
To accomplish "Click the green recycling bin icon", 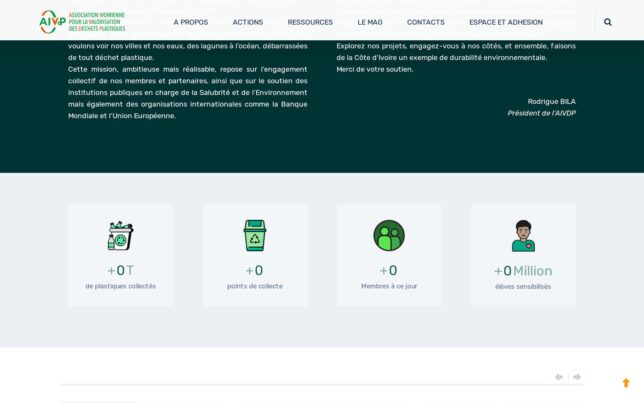I will pos(255,235).
